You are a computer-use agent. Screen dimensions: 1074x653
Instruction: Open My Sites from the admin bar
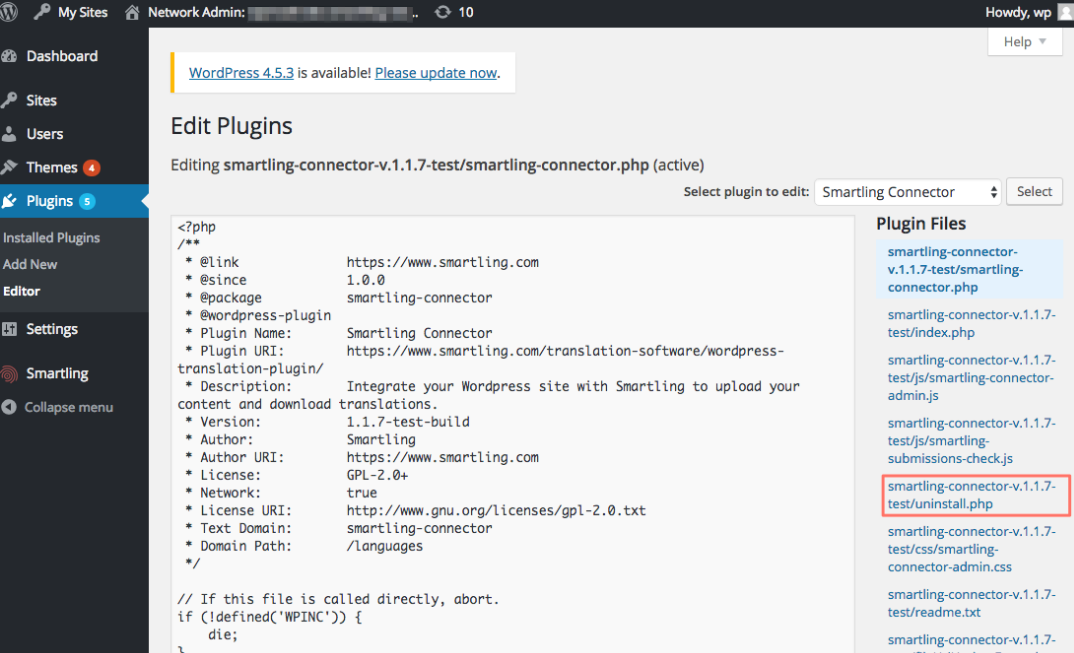pyautogui.click(x=70, y=12)
